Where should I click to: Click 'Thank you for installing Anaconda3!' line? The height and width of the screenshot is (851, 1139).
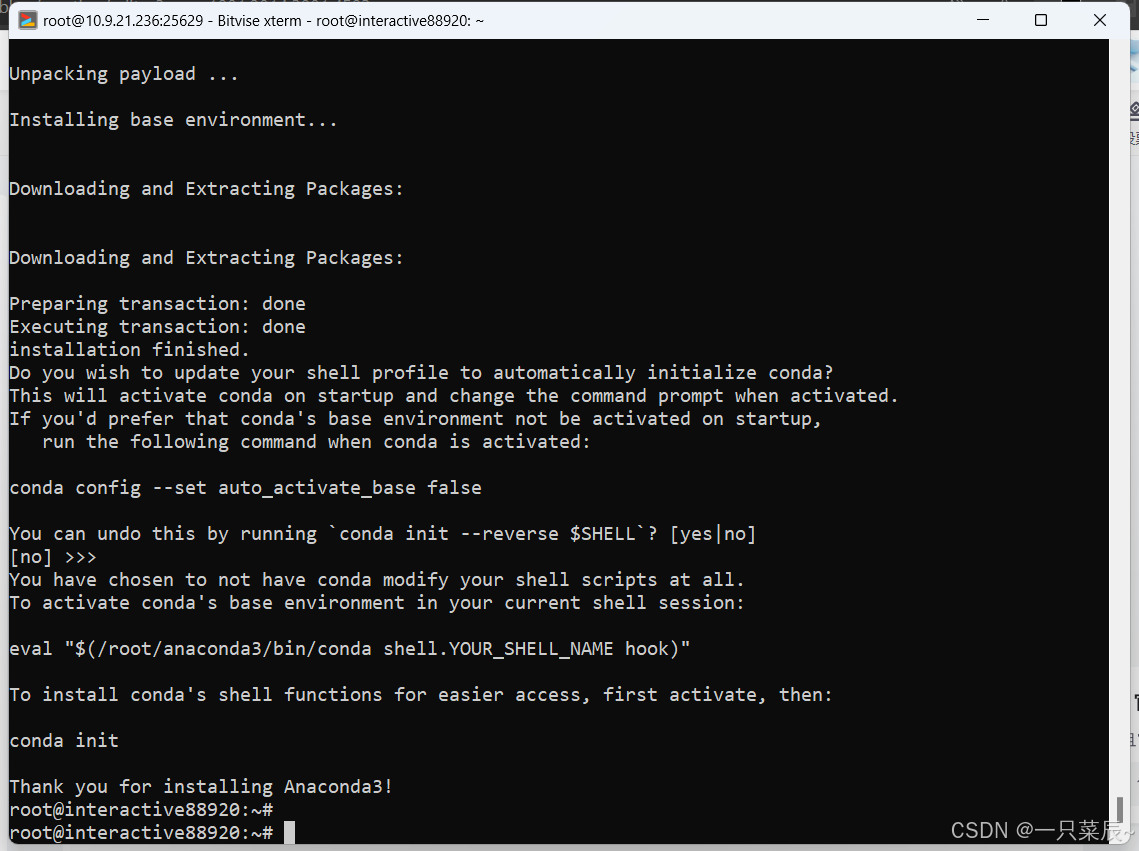tap(201, 786)
